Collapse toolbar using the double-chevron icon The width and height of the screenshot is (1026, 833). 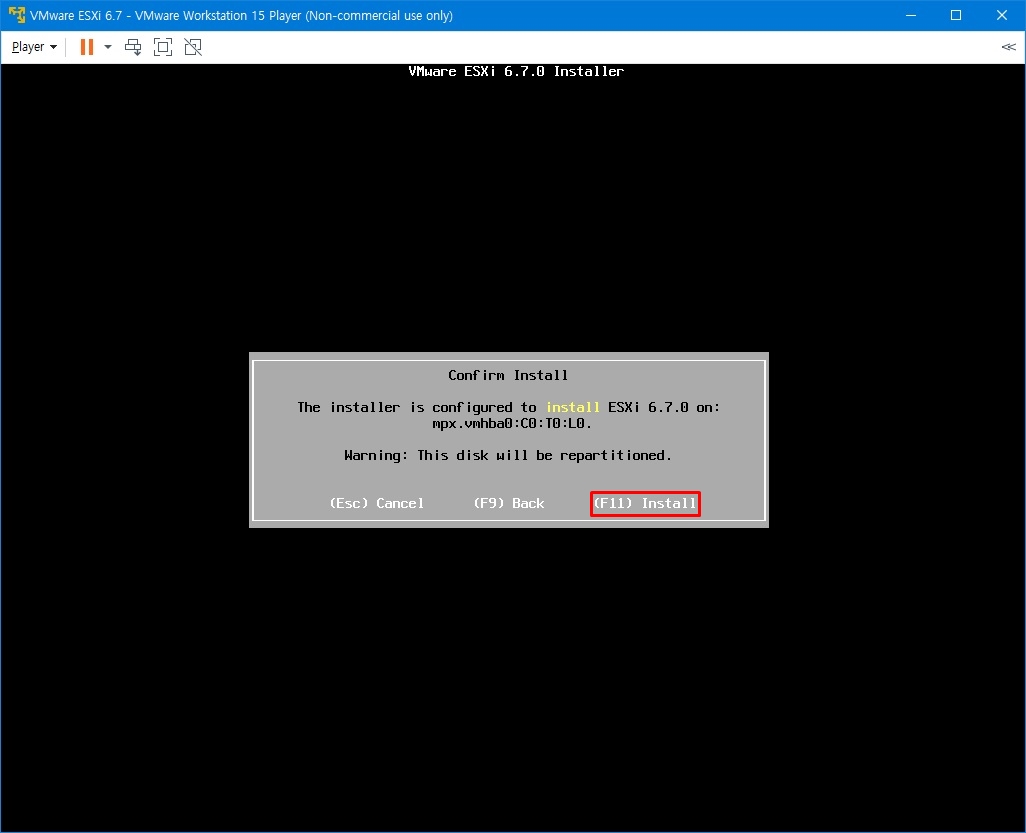[x=1008, y=47]
